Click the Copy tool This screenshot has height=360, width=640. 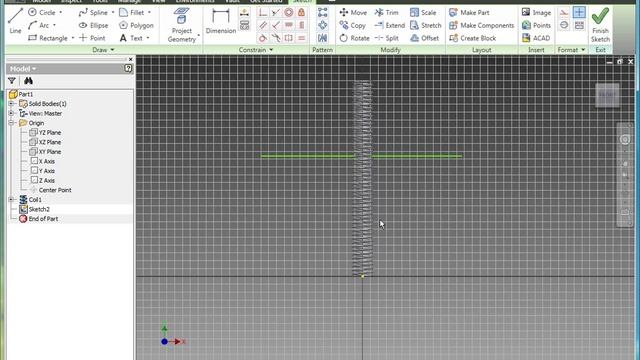pos(352,25)
